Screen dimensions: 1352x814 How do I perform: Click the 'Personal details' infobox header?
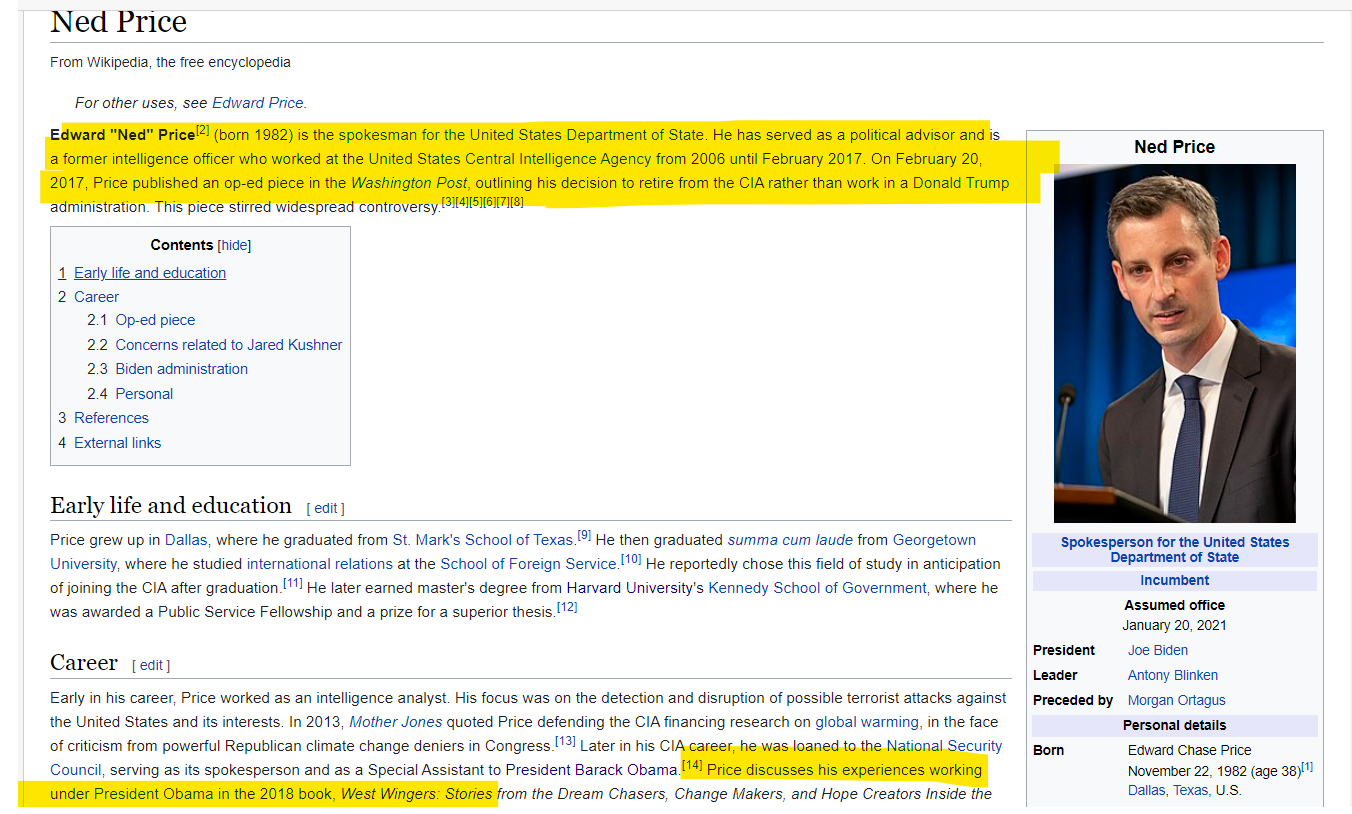[1175, 725]
